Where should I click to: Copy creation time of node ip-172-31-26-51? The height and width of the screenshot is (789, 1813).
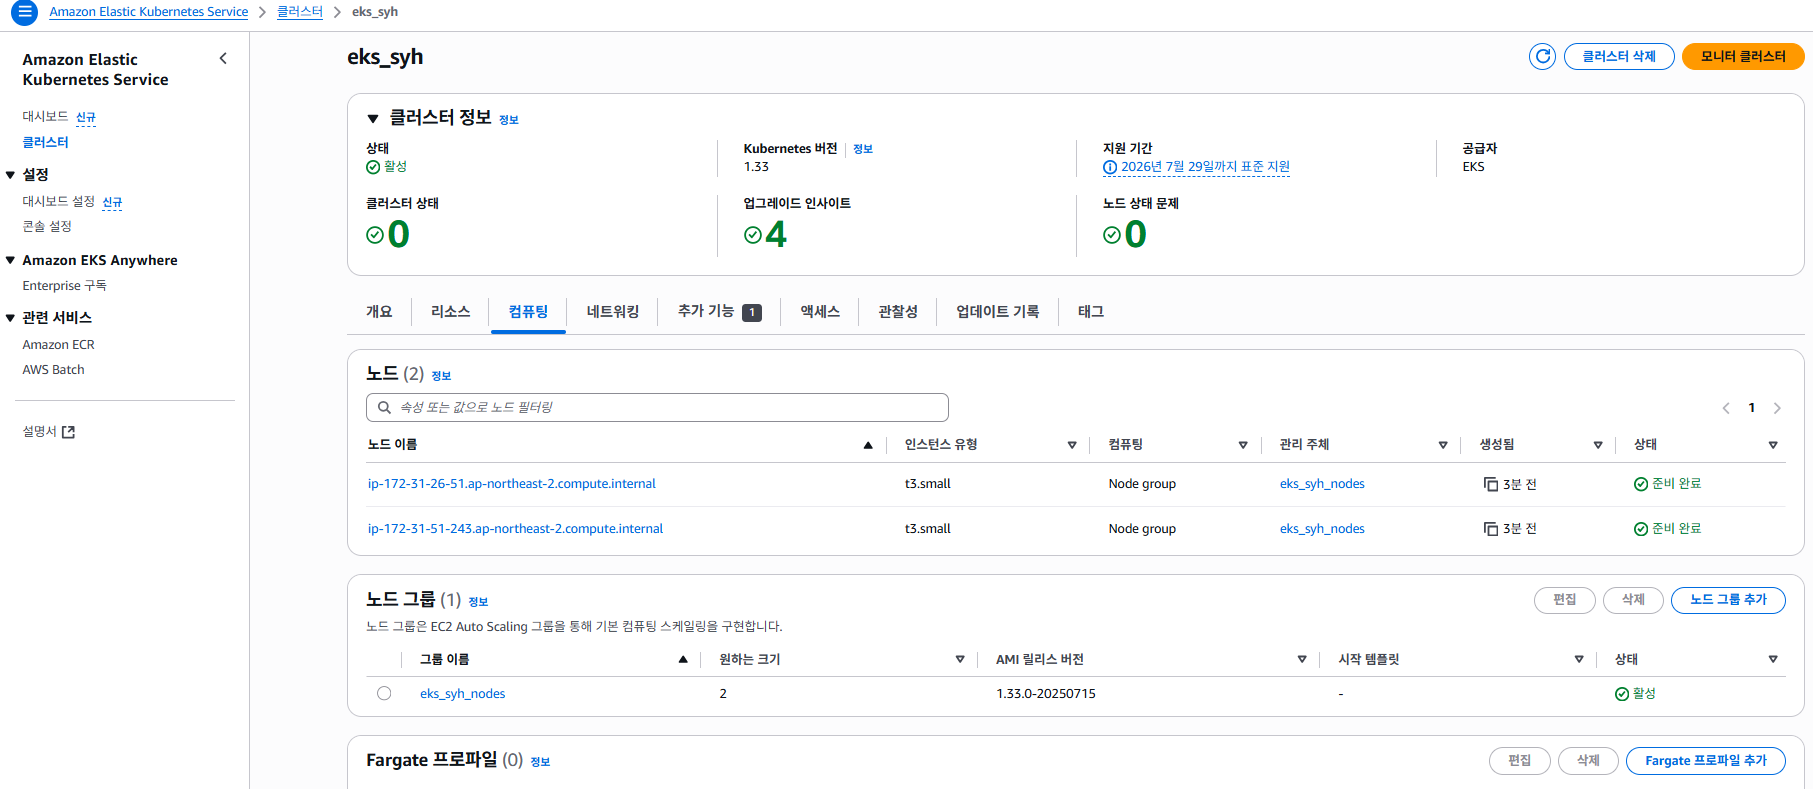click(x=1491, y=484)
